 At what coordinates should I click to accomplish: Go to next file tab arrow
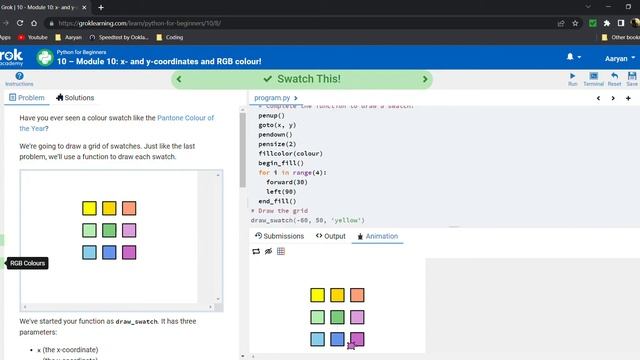pos(613,98)
